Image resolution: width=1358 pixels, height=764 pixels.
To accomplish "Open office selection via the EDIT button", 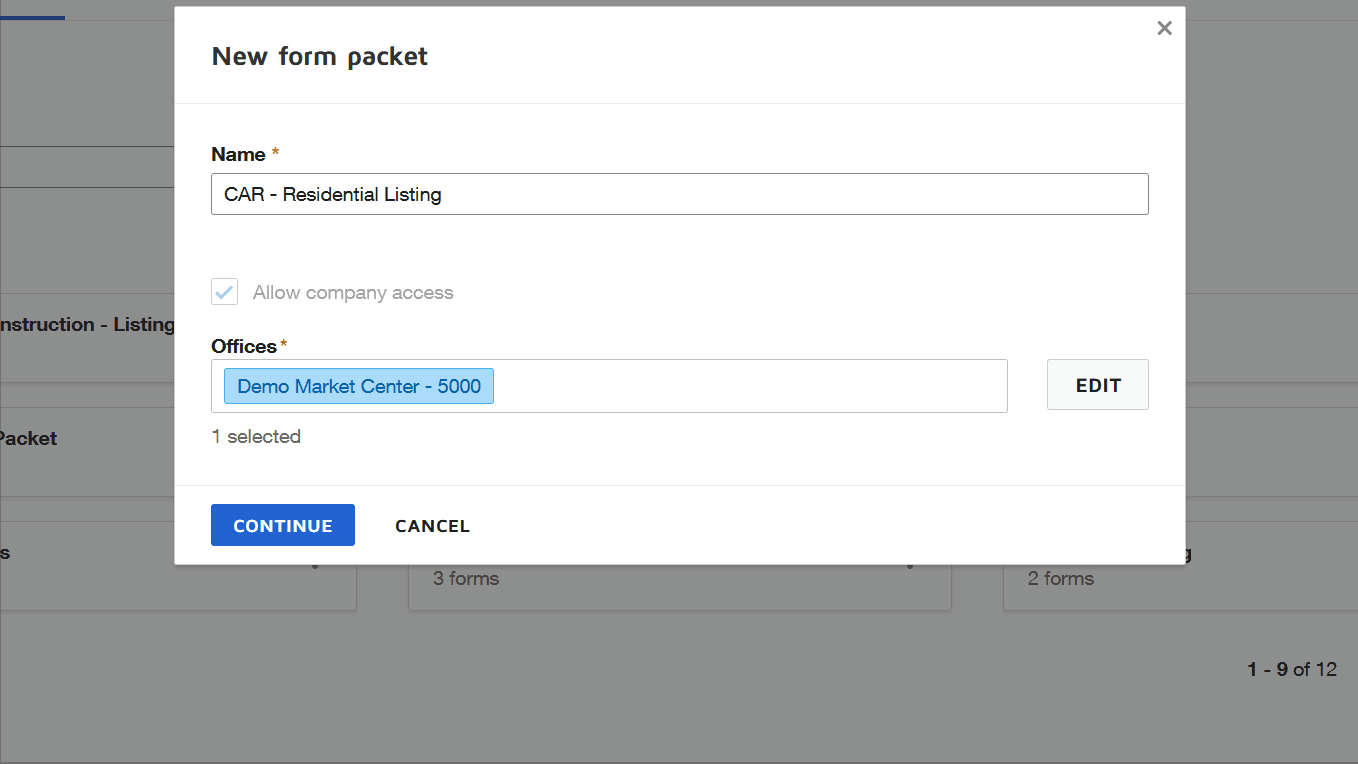I will click(x=1097, y=384).
